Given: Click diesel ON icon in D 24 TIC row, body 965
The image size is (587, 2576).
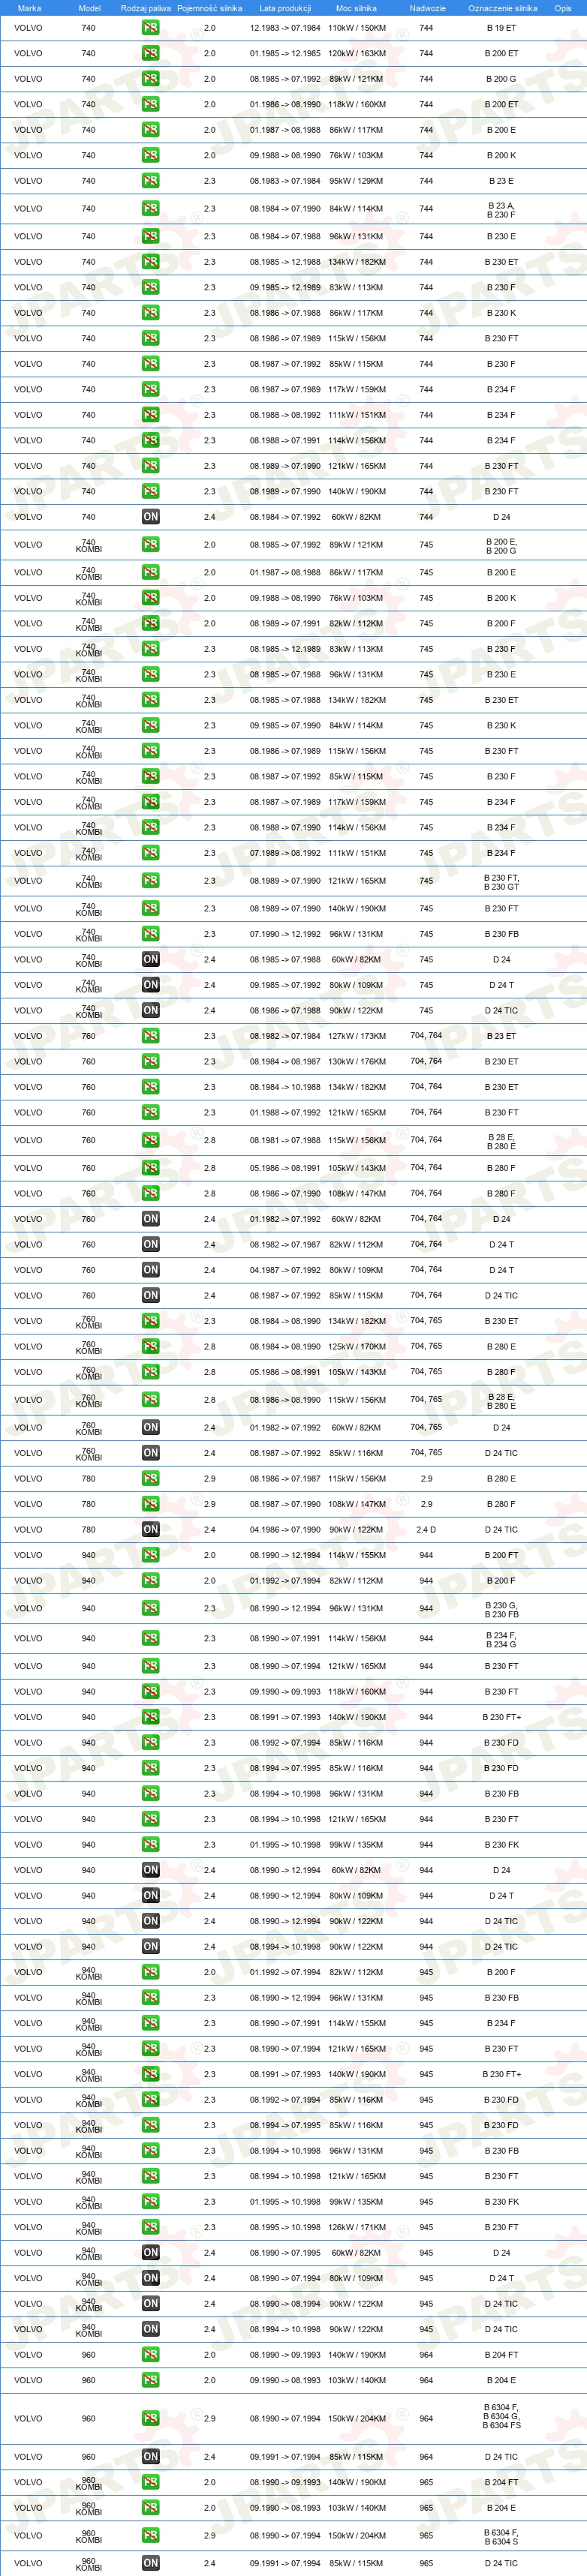Looking at the screenshot, I should 150,2563.
